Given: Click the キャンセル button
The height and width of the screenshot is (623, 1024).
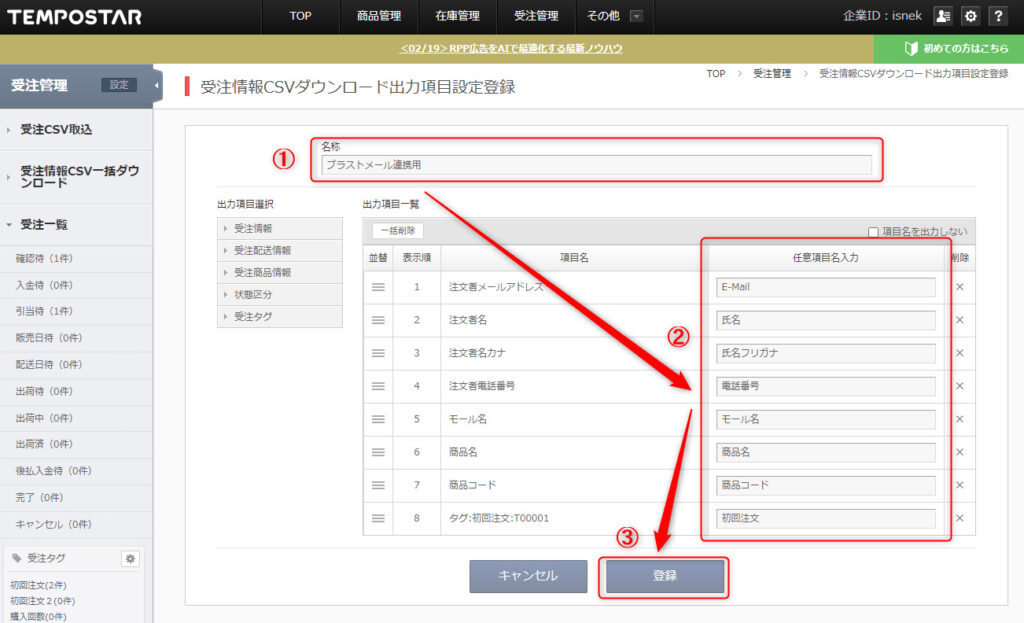Looking at the screenshot, I should [528, 576].
